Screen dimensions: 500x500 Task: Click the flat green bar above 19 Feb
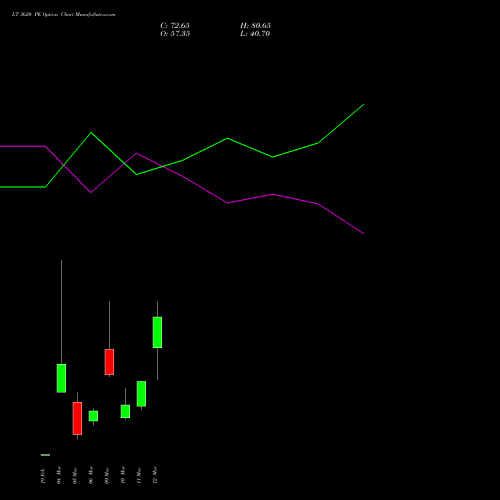(x=45, y=455)
